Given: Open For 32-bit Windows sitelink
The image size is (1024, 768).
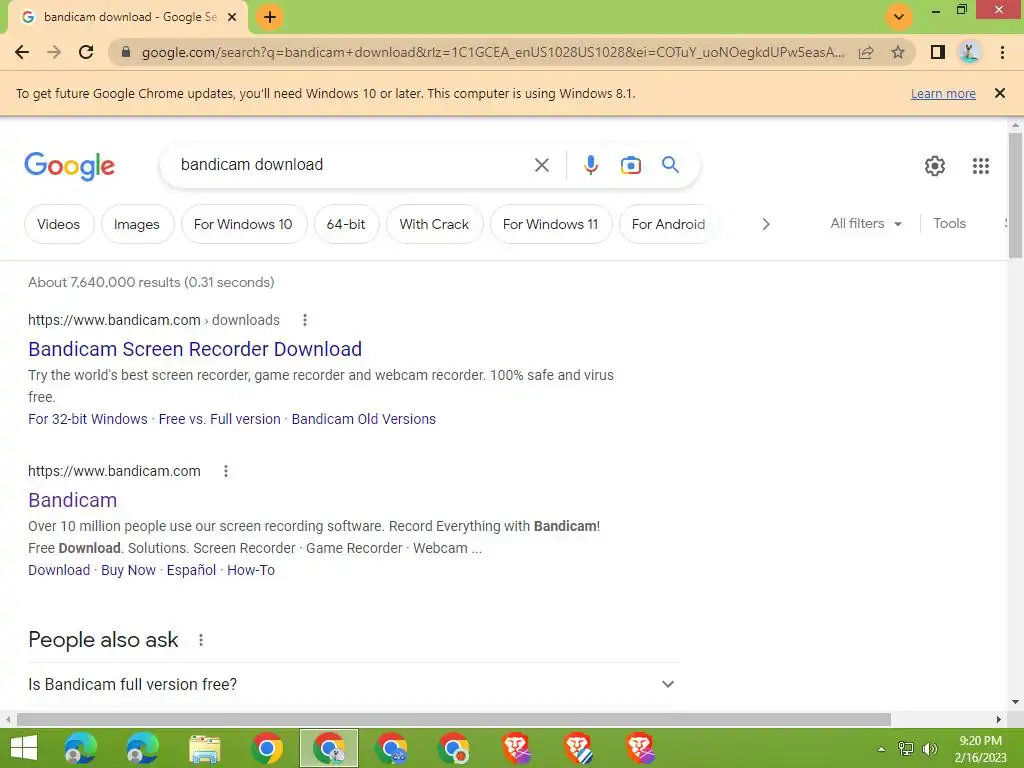Looking at the screenshot, I should (x=88, y=419).
